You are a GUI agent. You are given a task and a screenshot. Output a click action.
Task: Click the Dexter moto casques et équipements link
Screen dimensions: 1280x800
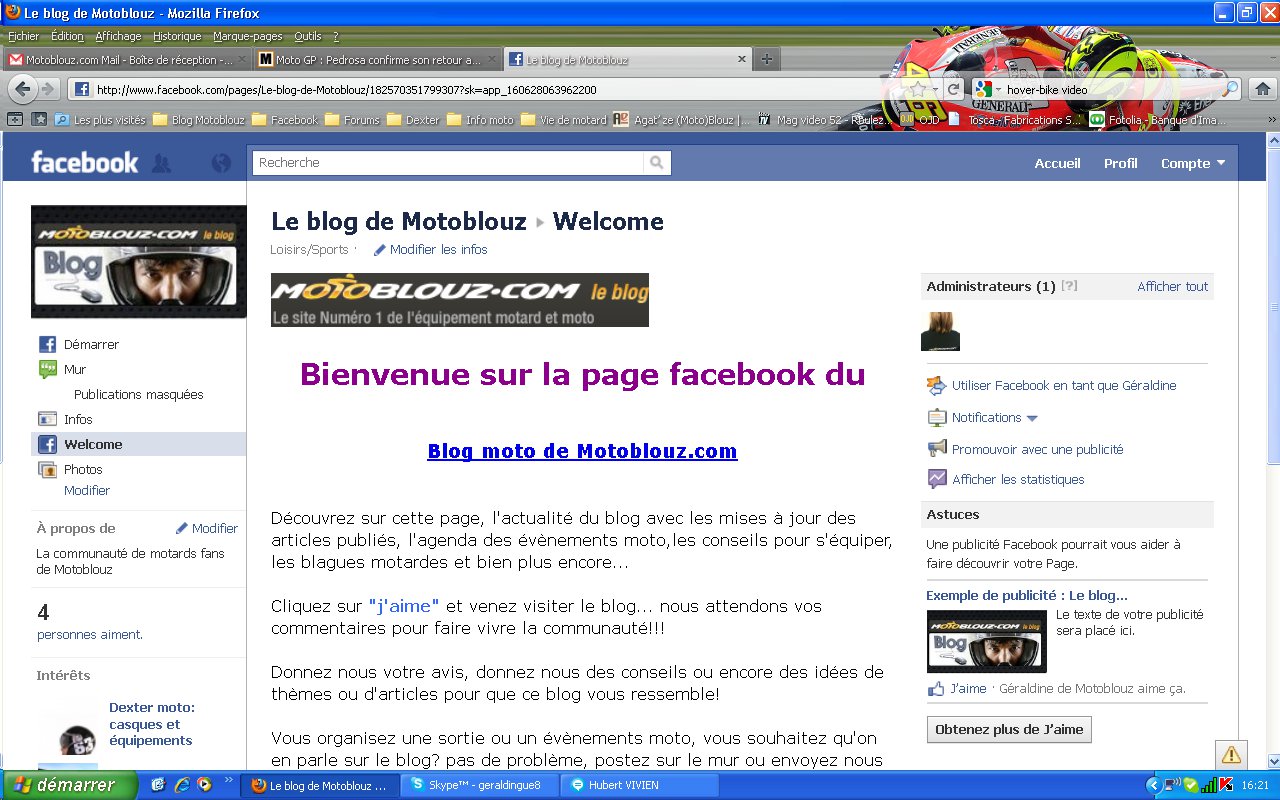pyautogui.click(x=151, y=724)
